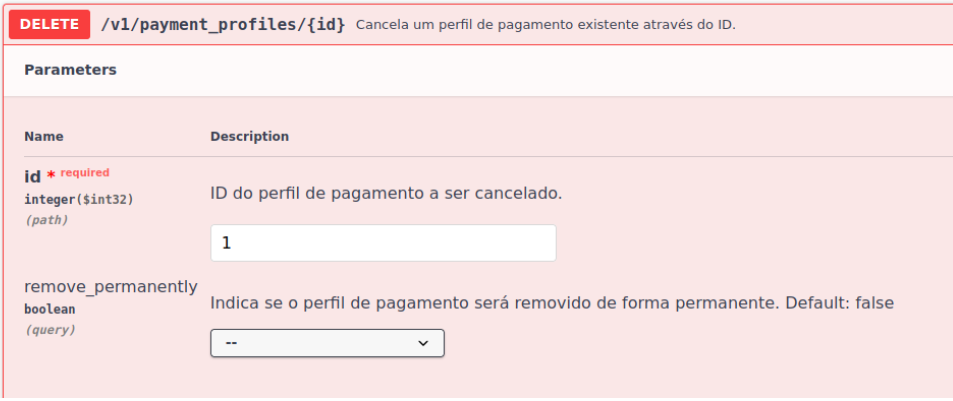Click the red 'required' label
Screen dimensions: 953x401
[x=85, y=172]
